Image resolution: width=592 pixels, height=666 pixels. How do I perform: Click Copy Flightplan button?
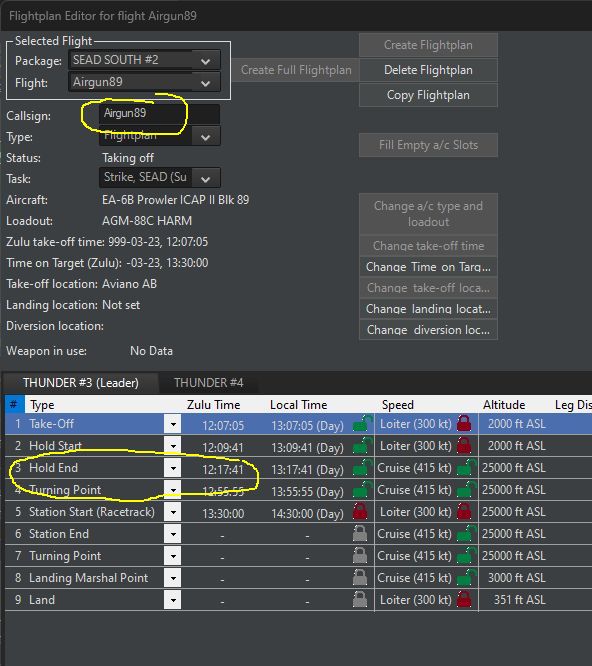(x=428, y=95)
